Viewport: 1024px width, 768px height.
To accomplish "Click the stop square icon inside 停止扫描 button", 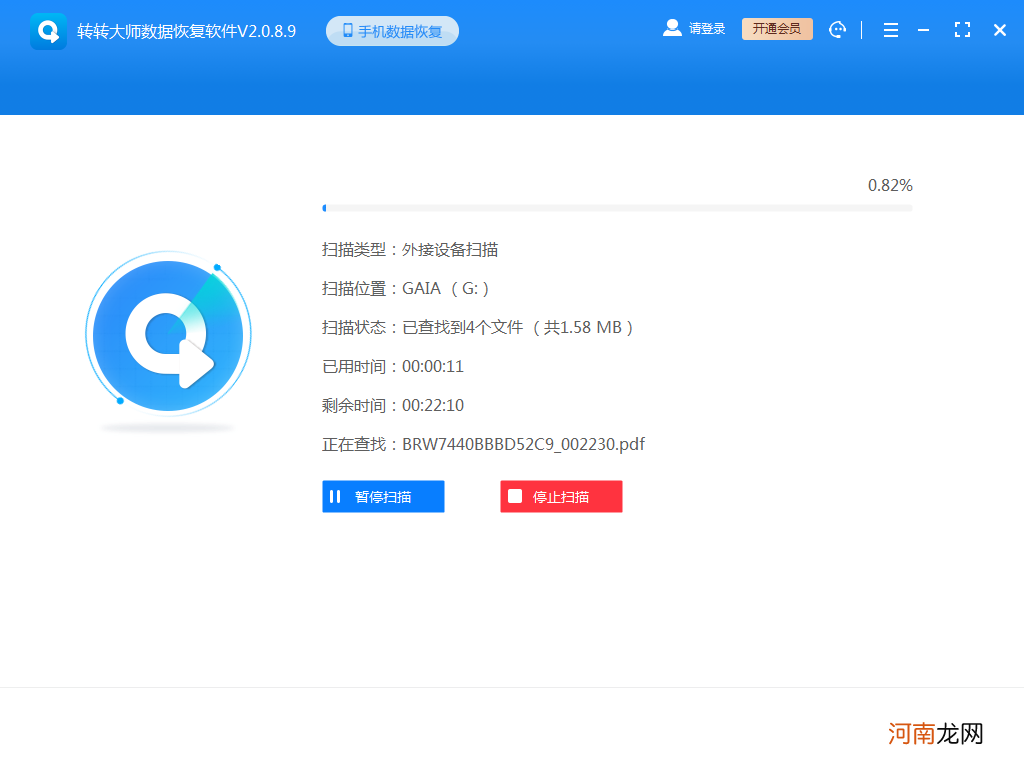I will 514,496.
